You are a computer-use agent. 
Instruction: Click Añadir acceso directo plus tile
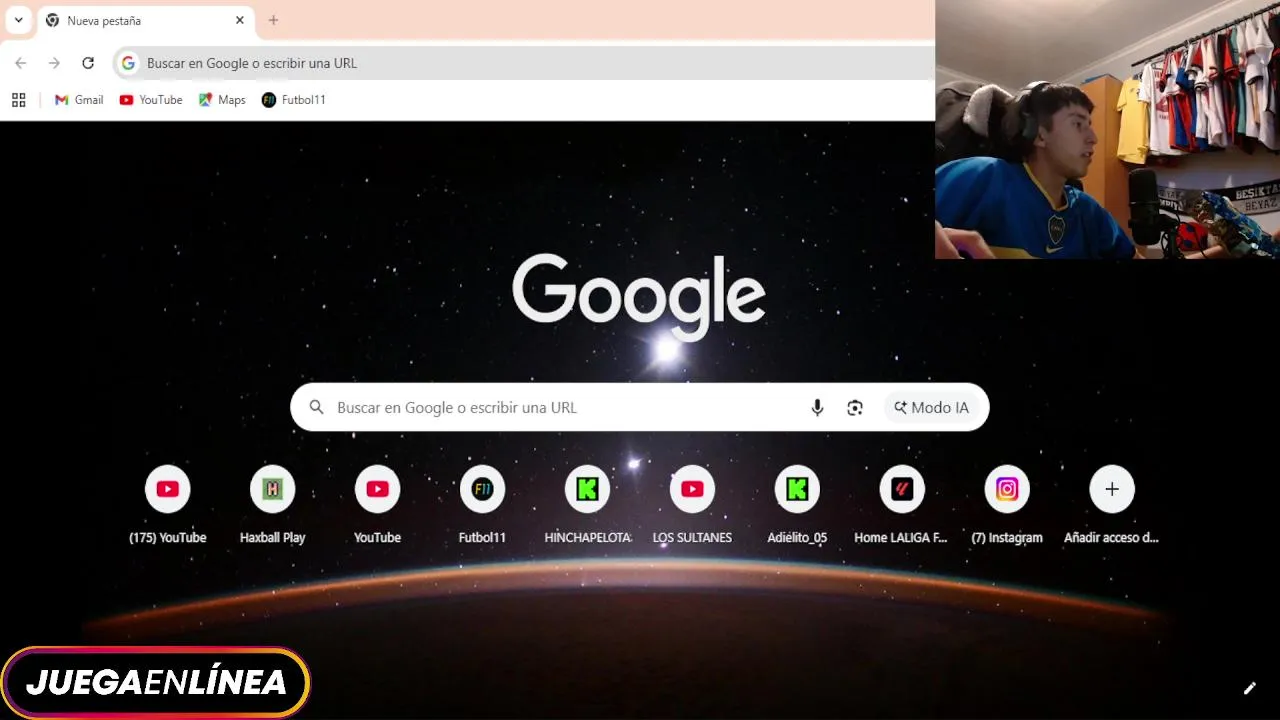1112,505
